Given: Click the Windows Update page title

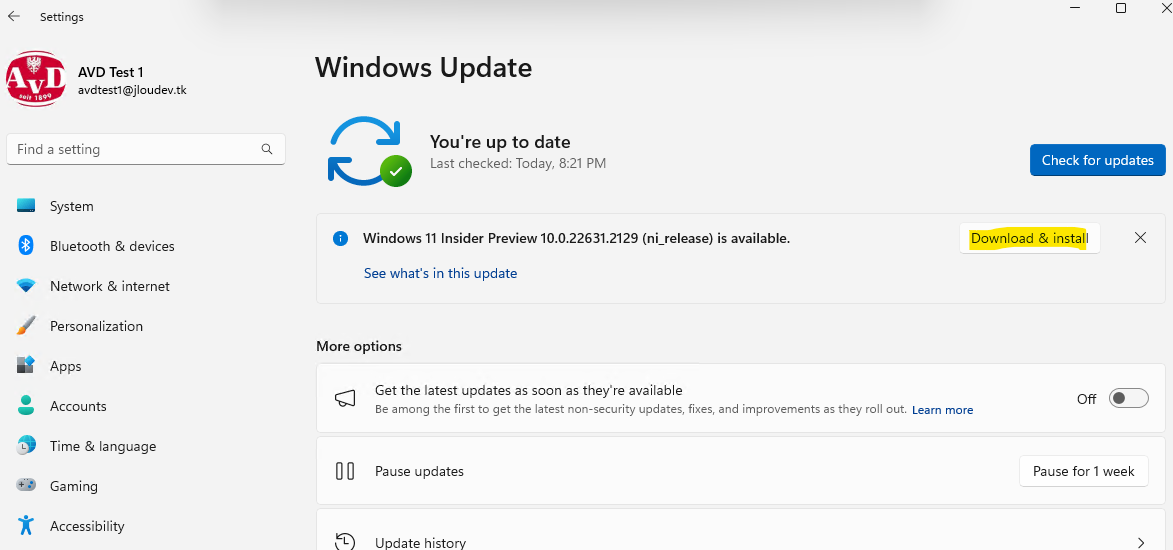Looking at the screenshot, I should 423,67.
